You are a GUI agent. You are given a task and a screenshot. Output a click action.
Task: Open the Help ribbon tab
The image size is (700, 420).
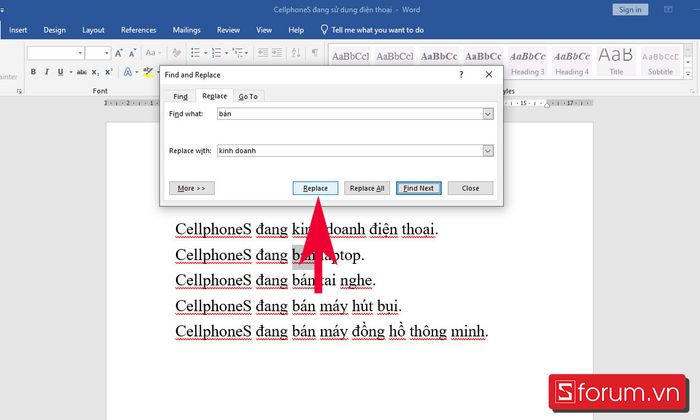pos(296,30)
